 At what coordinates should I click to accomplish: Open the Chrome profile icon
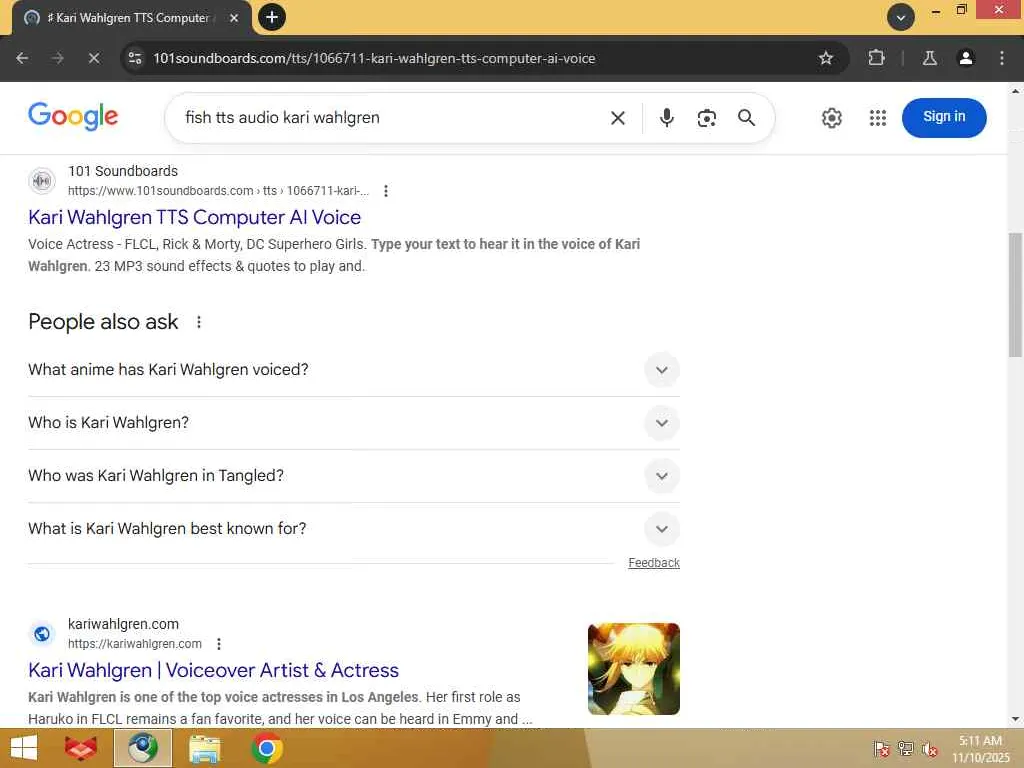tap(965, 58)
